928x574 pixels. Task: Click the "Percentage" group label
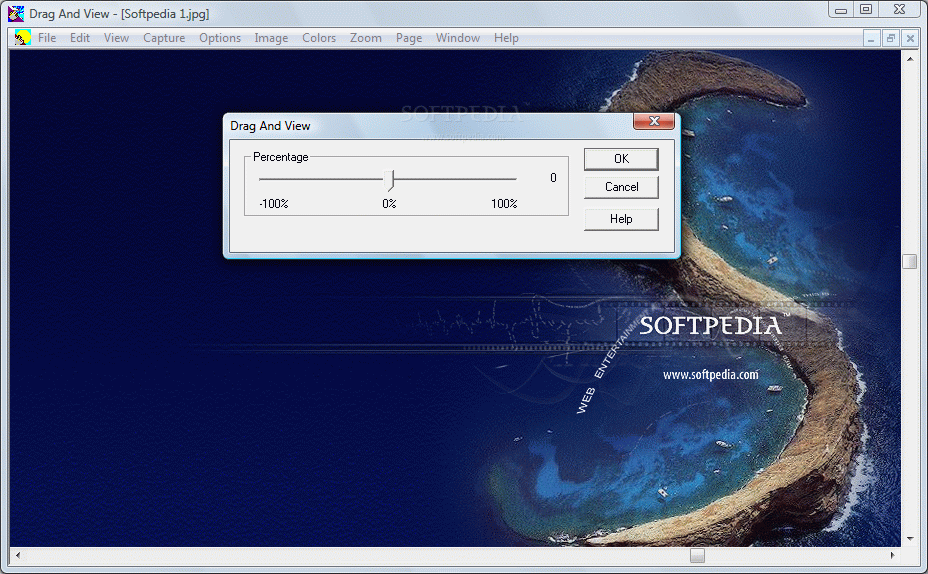coord(281,157)
